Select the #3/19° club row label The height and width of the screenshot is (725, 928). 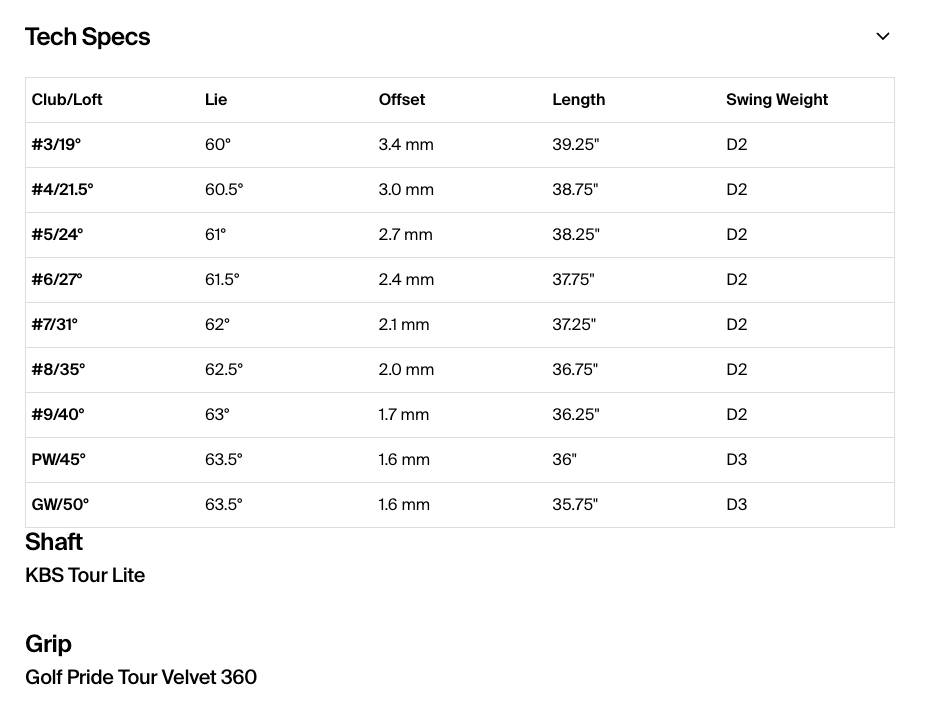tap(56, 144)
